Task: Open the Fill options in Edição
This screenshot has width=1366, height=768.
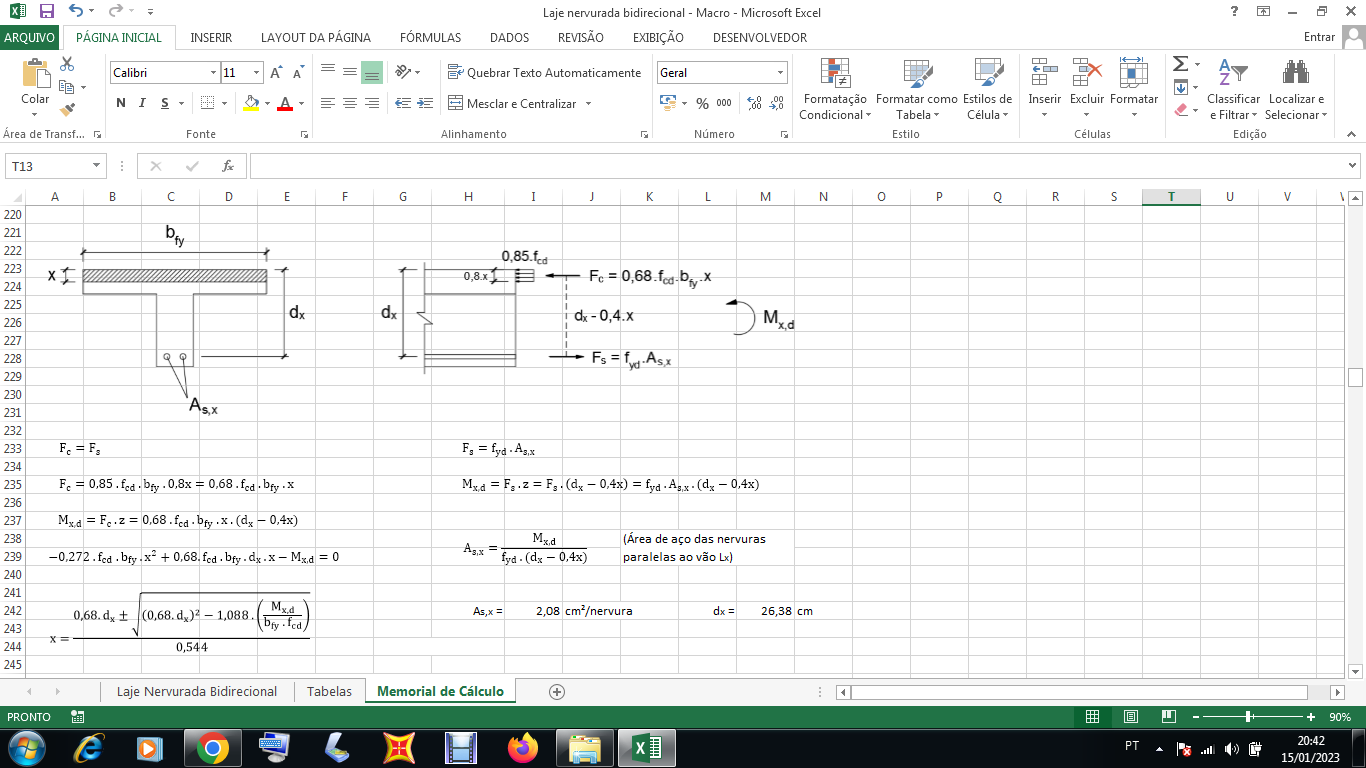Action: [1181, 87]
